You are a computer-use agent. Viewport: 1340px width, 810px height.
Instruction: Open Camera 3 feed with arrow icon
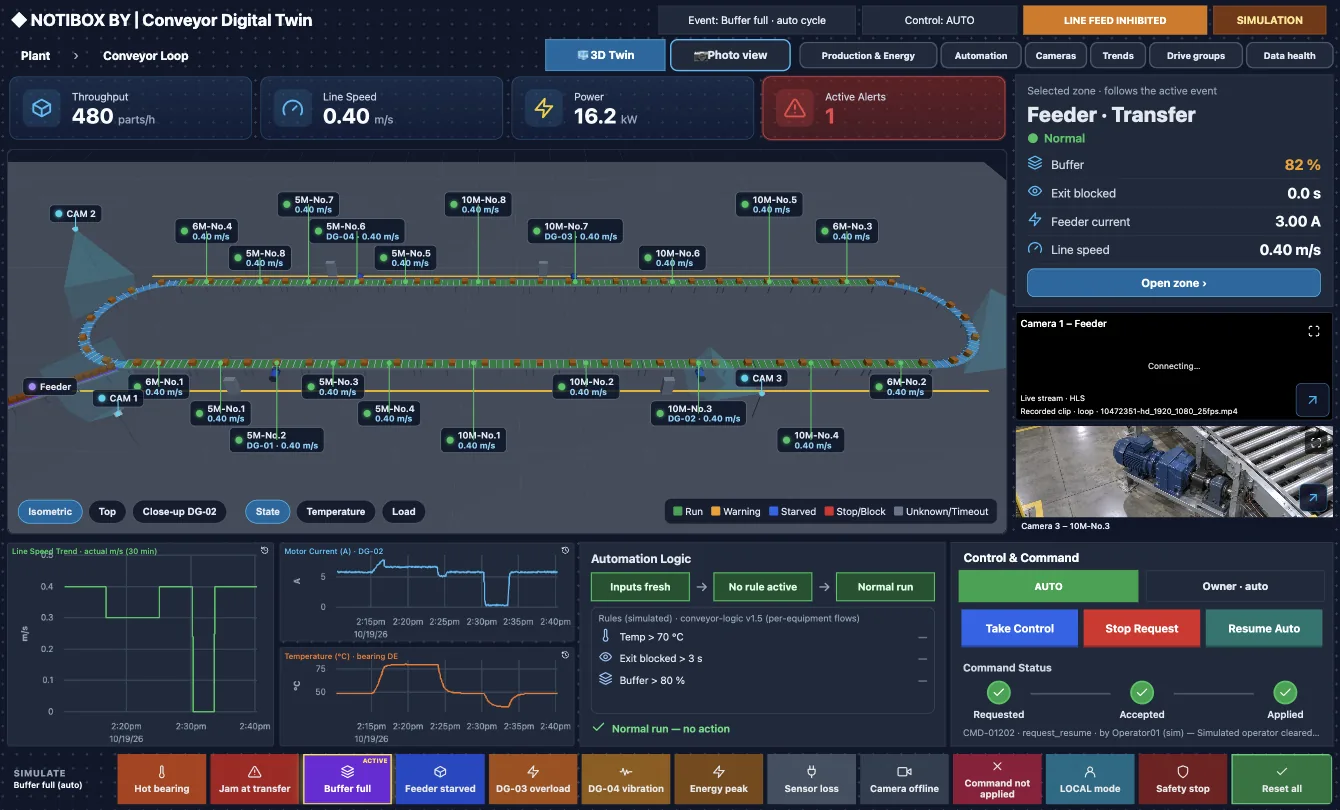pyautogui.click(x=1312, y=497)
